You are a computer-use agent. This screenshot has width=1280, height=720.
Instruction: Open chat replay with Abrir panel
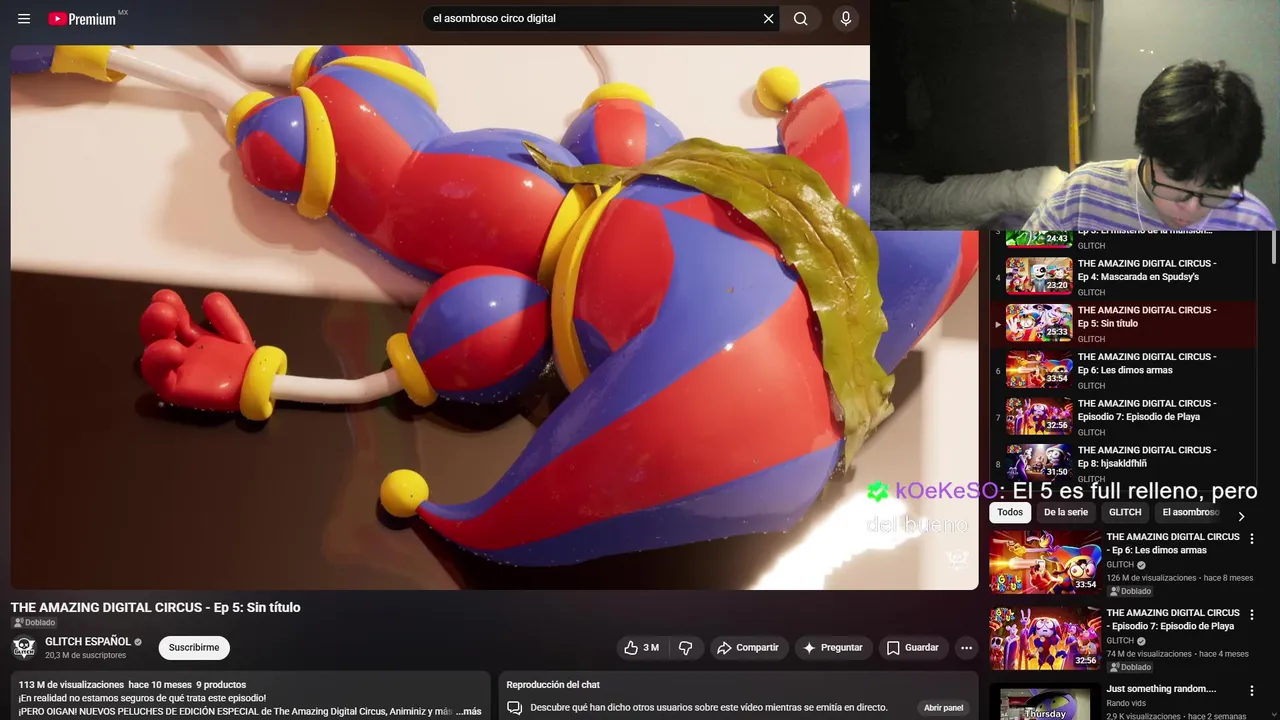point(943,708)
